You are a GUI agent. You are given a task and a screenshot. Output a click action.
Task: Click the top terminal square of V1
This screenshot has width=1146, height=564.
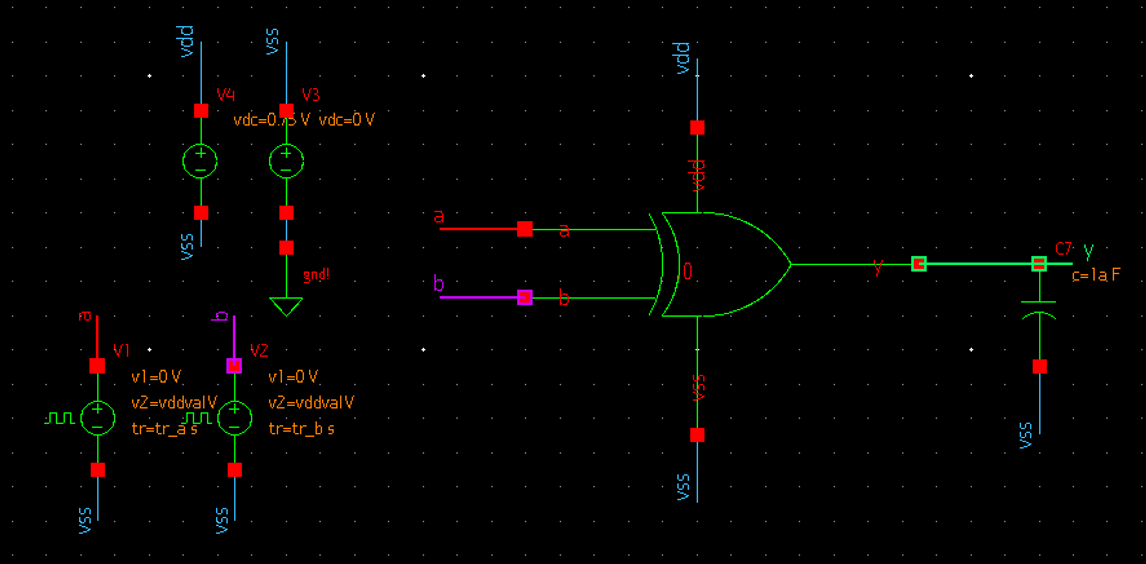point(97,365)
